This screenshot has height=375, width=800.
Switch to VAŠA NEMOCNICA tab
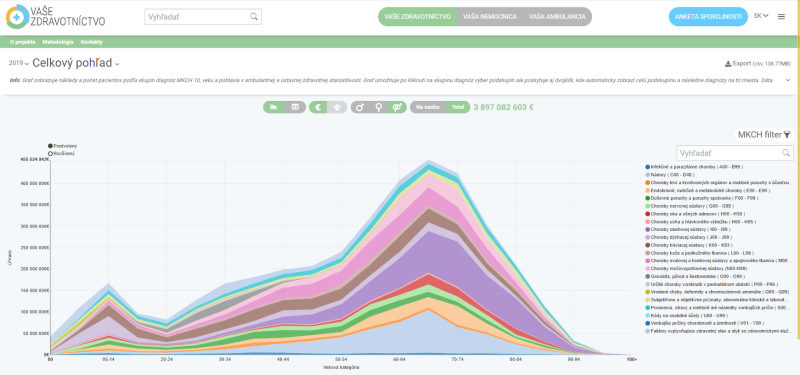(490, 16)
